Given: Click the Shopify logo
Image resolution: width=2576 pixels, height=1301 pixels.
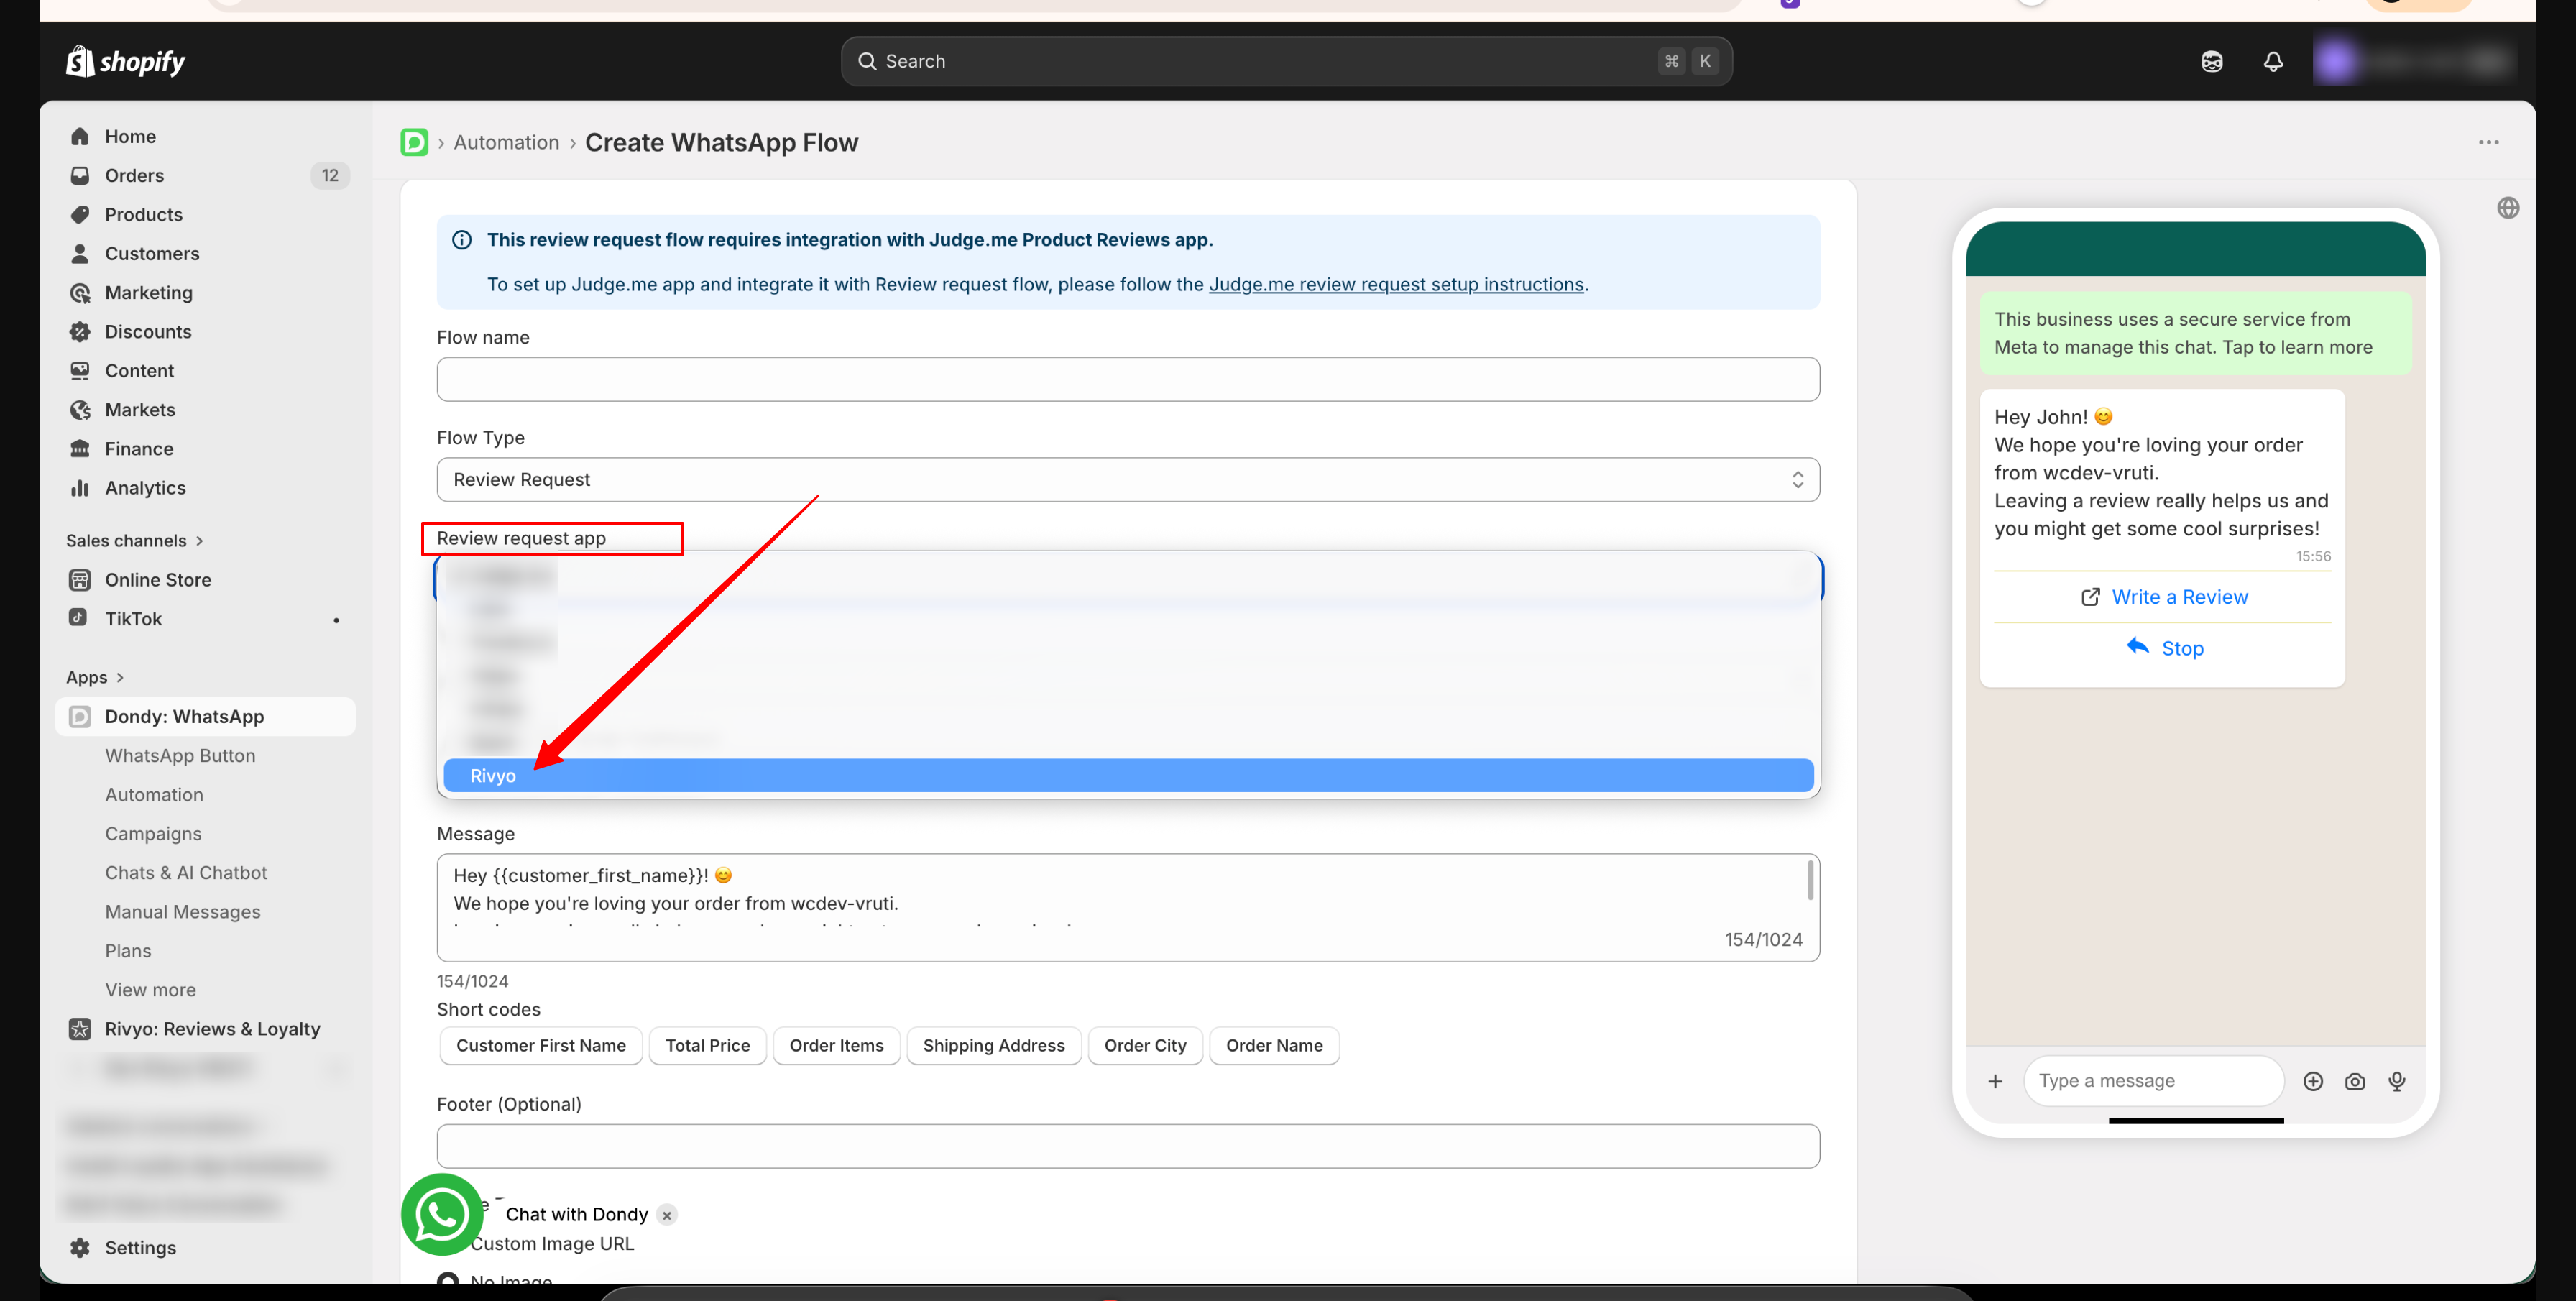Looking at the screenshot, I should (126, 62).
